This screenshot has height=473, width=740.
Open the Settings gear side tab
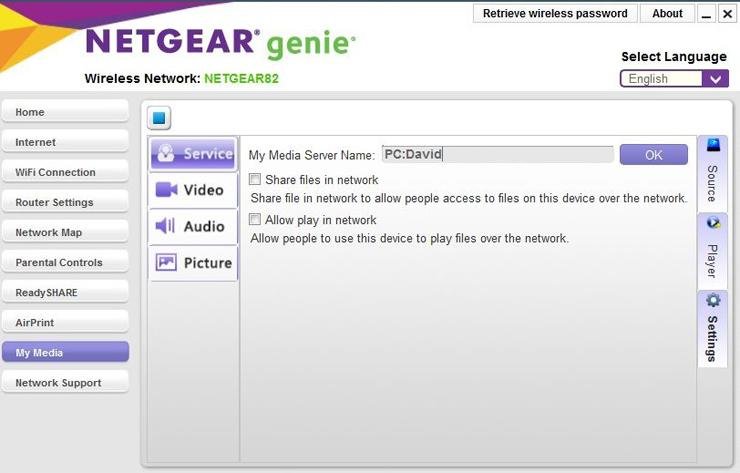[x=712, y=328]
